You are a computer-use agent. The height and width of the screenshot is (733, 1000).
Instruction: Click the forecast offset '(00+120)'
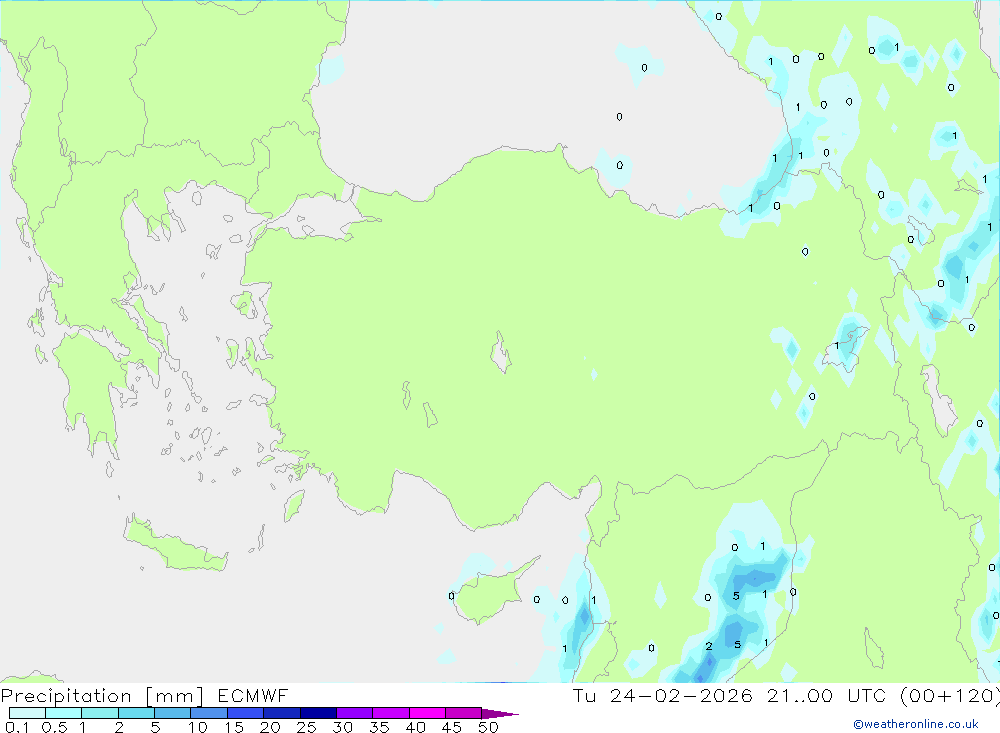click(x=949, y=695)
